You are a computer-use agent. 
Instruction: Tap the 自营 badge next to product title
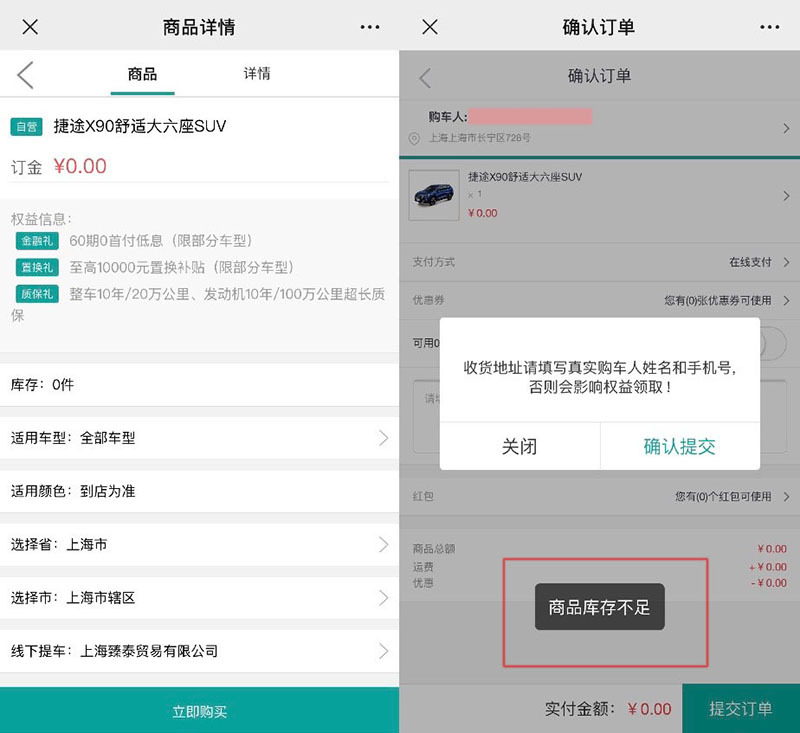tap(27, 127)
